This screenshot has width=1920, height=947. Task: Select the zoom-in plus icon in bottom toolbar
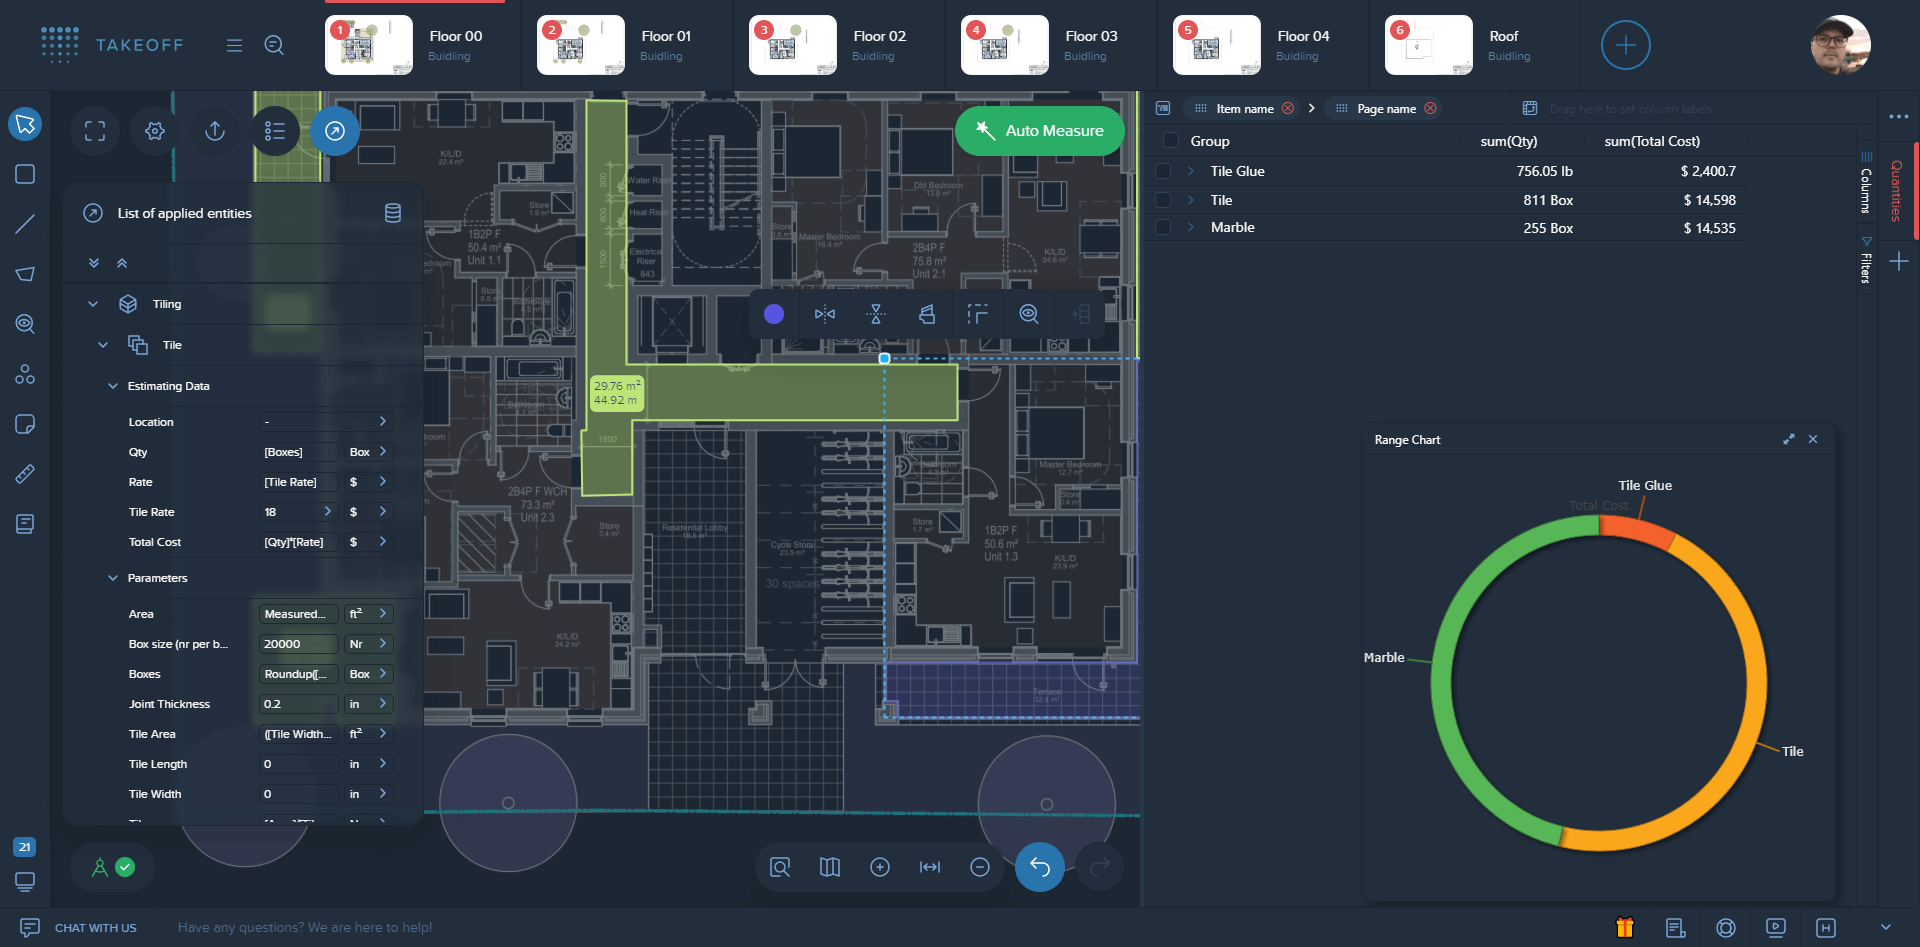click(x=880, y=867)
